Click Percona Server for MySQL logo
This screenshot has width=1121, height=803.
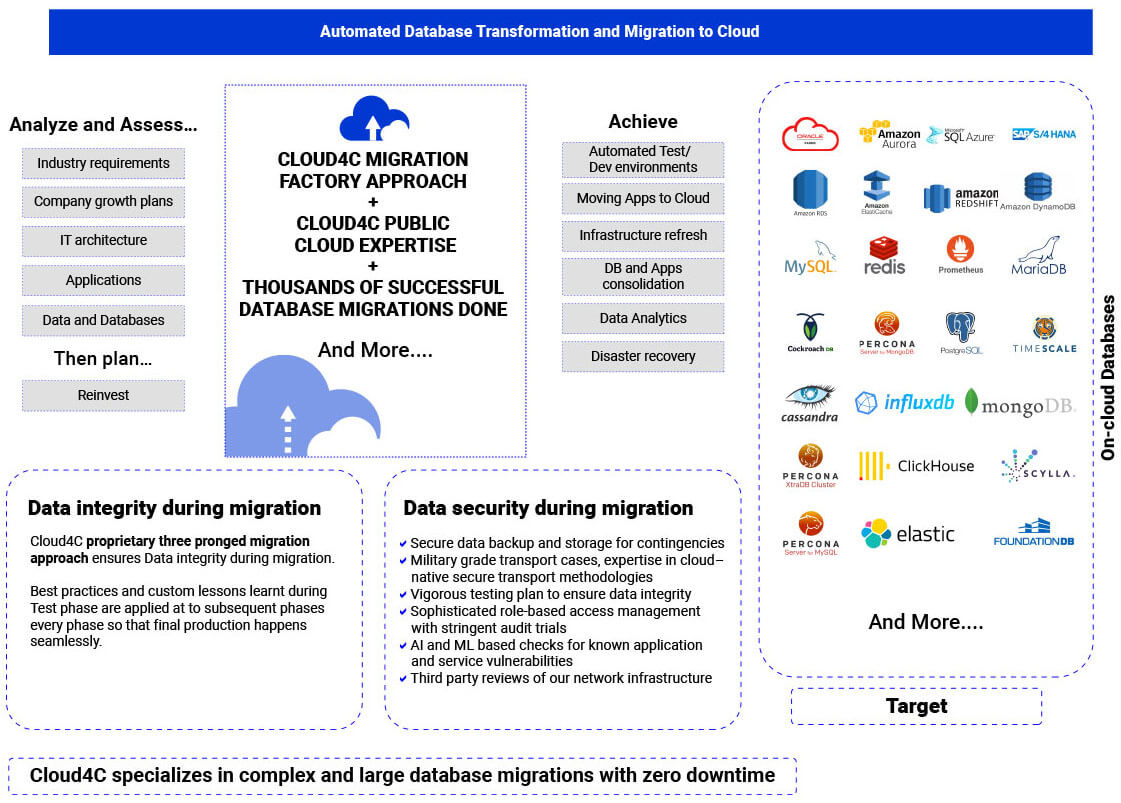(810, 533)
